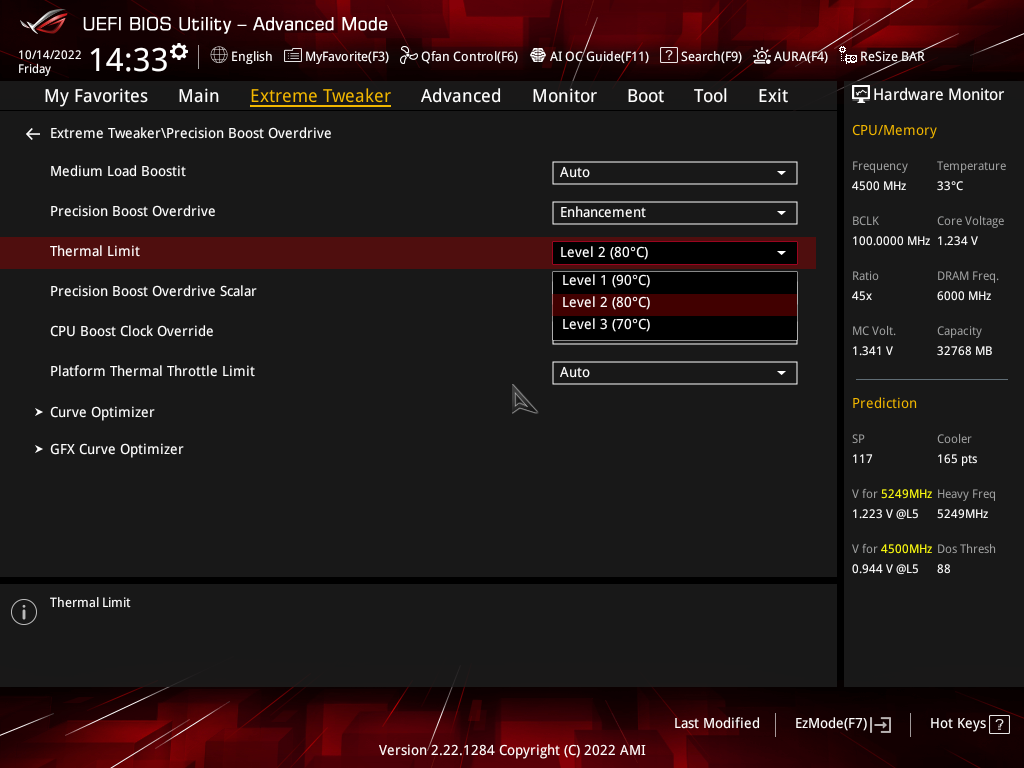Click English language selector
This screenshot has width=1024, height=768.
pos(251,57)
